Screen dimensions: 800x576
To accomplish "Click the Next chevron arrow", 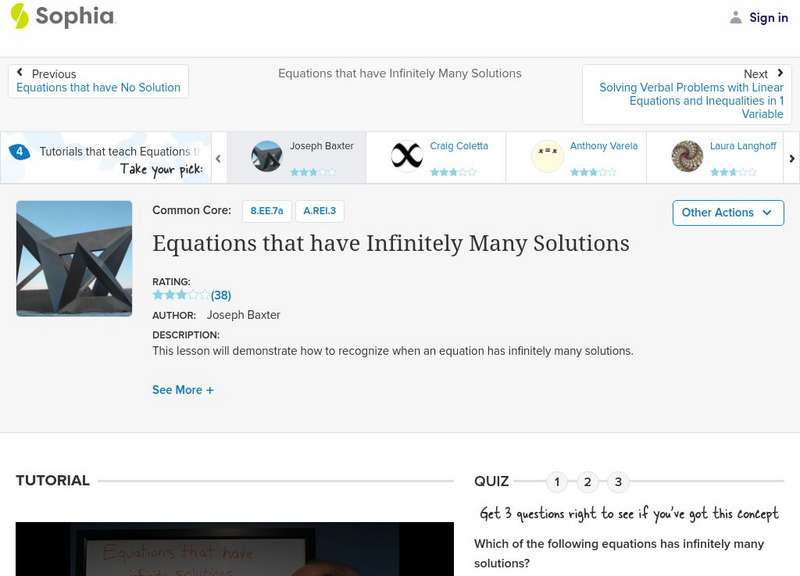I will pos(781,74).
